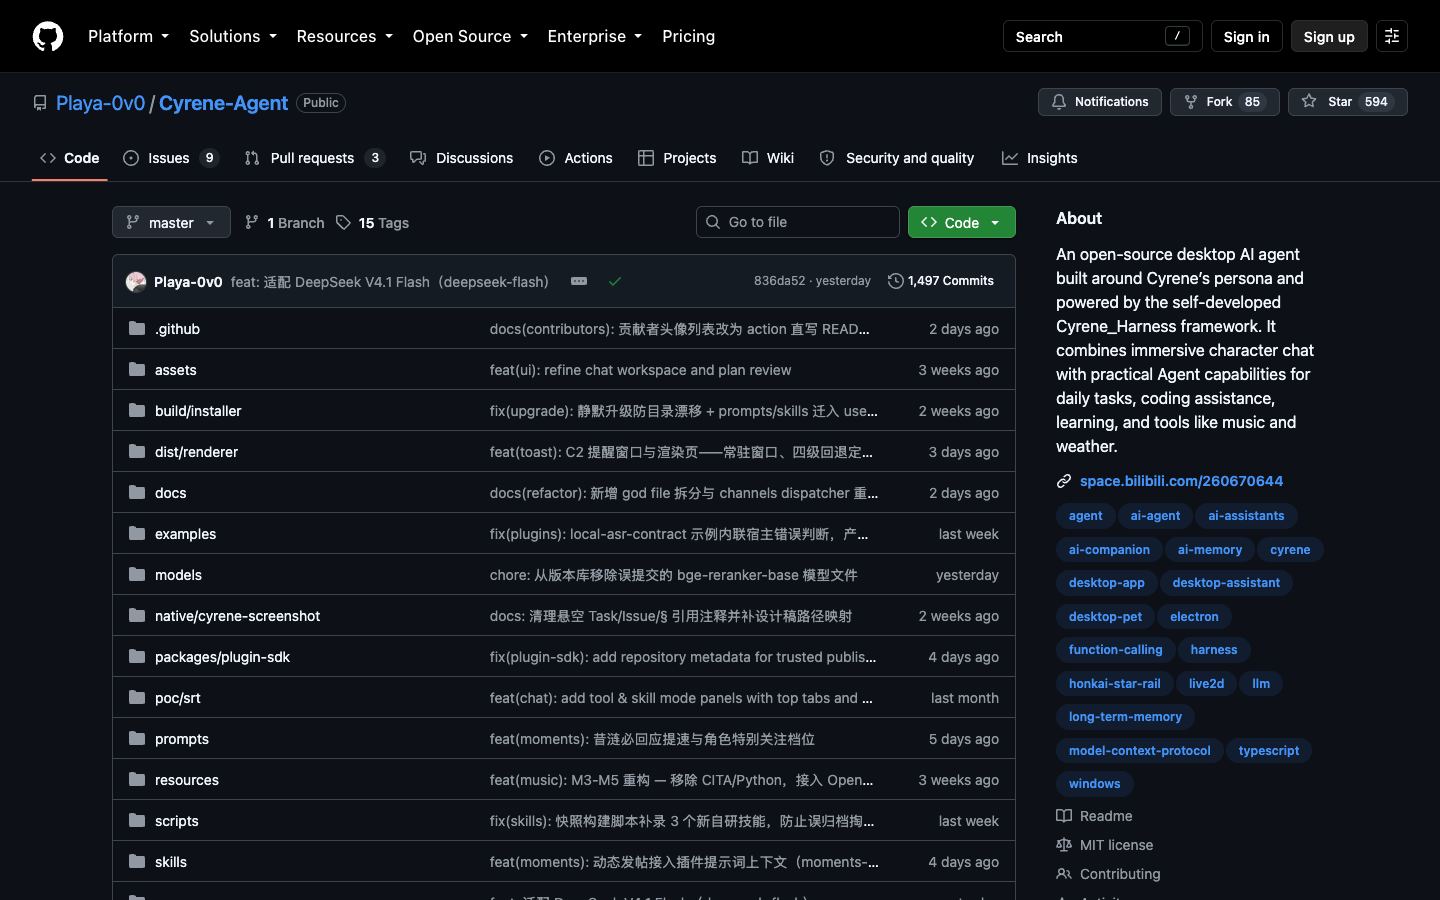View the 1,497 Commits history
This screenshot has height=900, width=1440.
[941, 281]
